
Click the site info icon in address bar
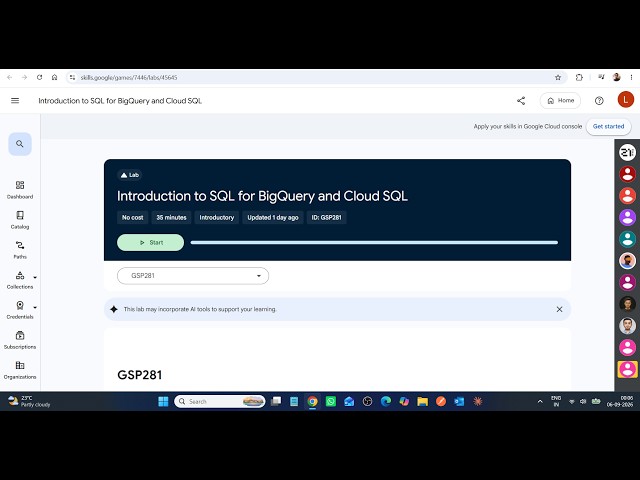(72, 77)
